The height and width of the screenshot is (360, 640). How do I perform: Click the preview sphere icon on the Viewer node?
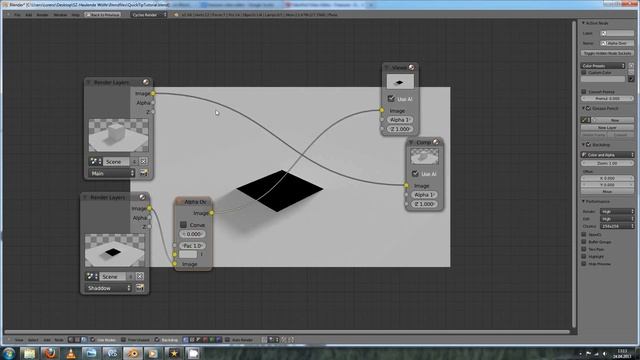click(411, 67)
